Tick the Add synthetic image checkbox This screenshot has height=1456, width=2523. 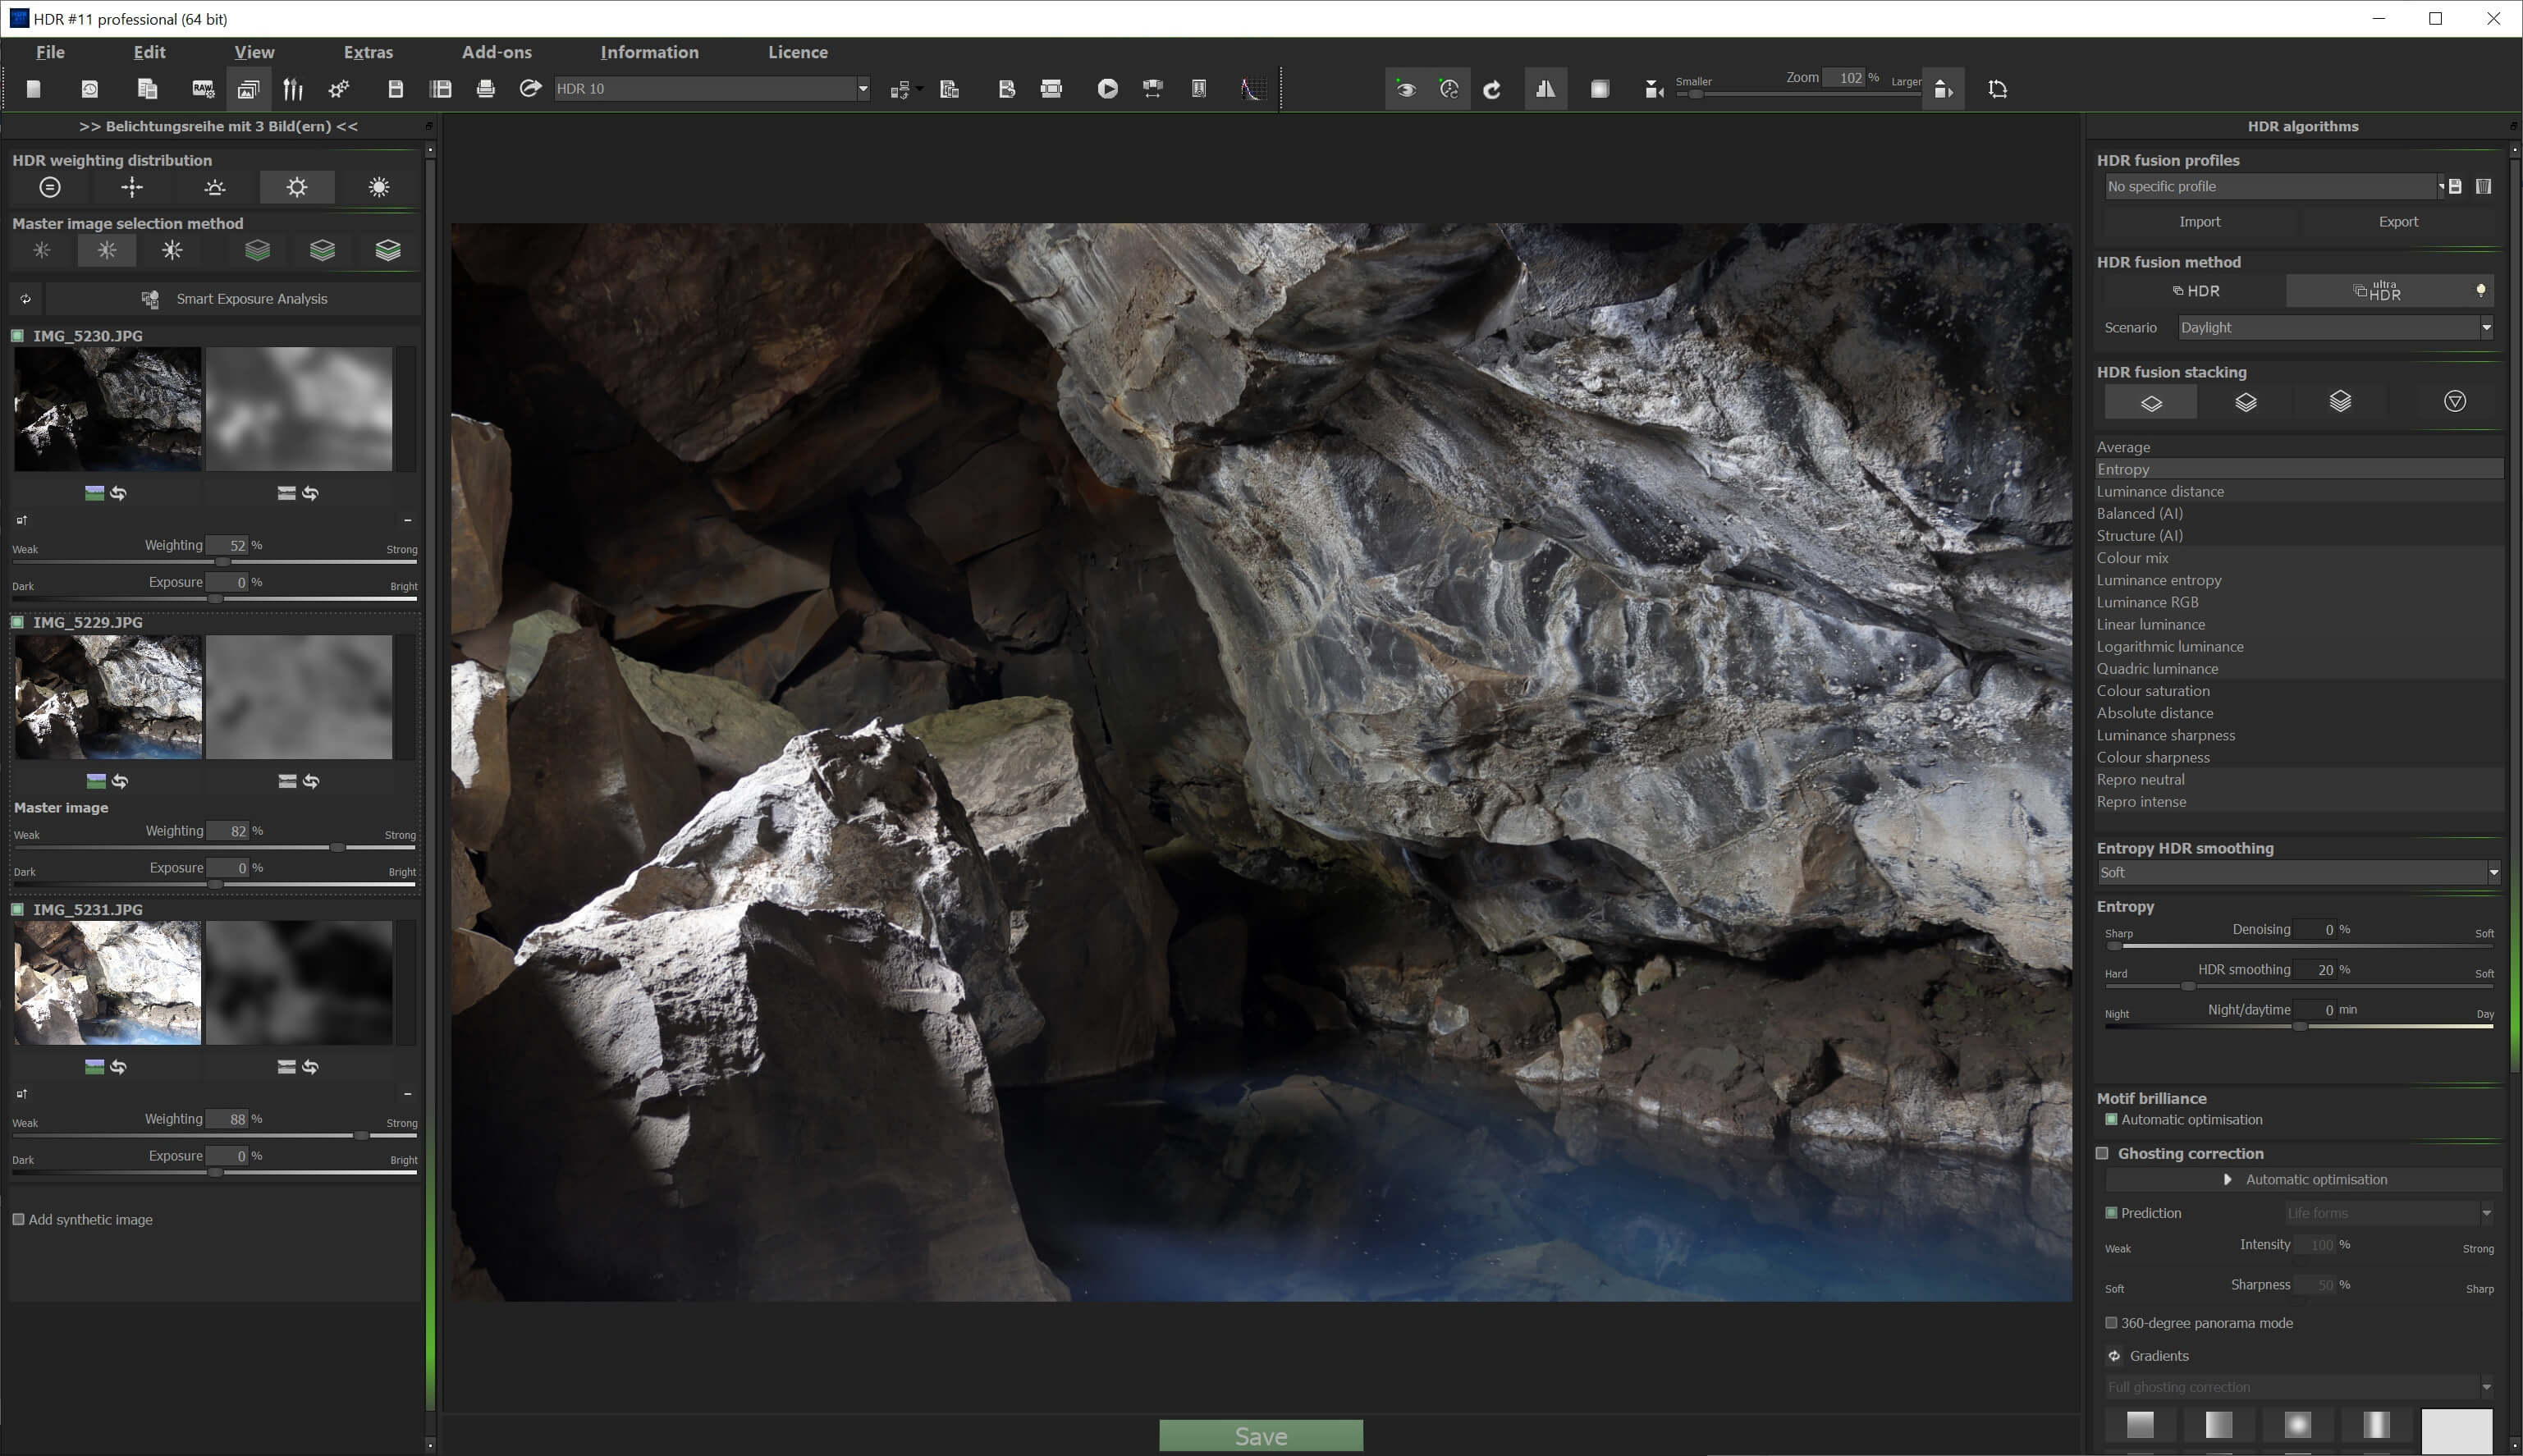[x=18, y=1219]
